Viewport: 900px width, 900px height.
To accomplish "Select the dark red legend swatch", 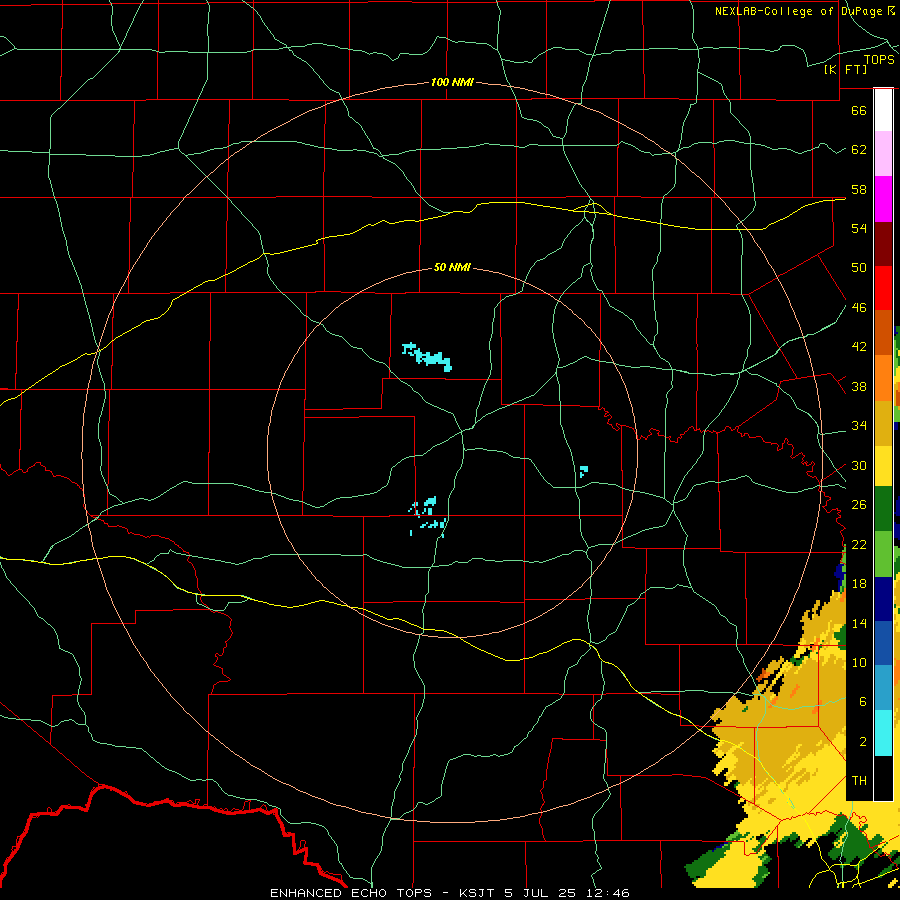I will (883, 244).
